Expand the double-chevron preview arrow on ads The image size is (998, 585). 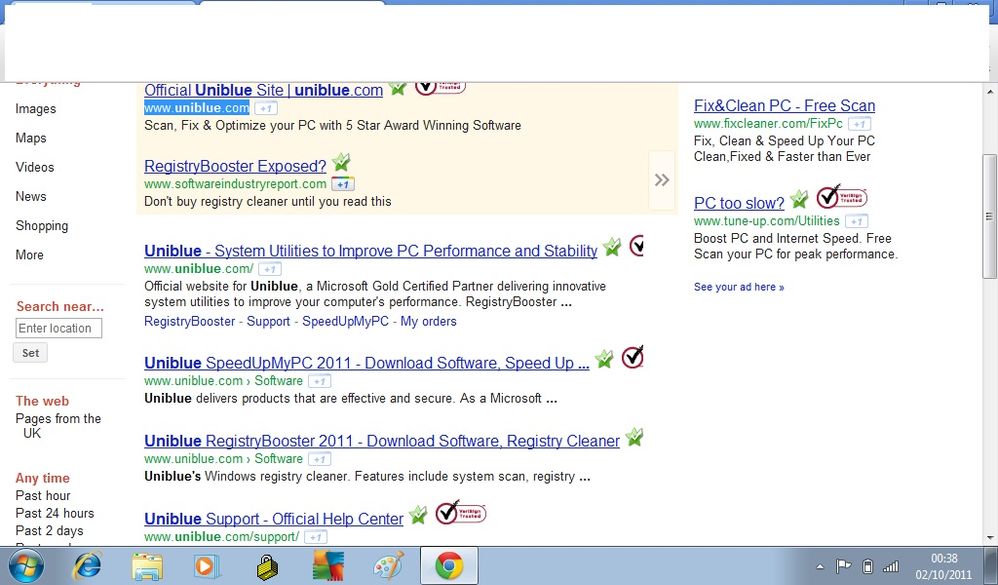tap(662, 180)
